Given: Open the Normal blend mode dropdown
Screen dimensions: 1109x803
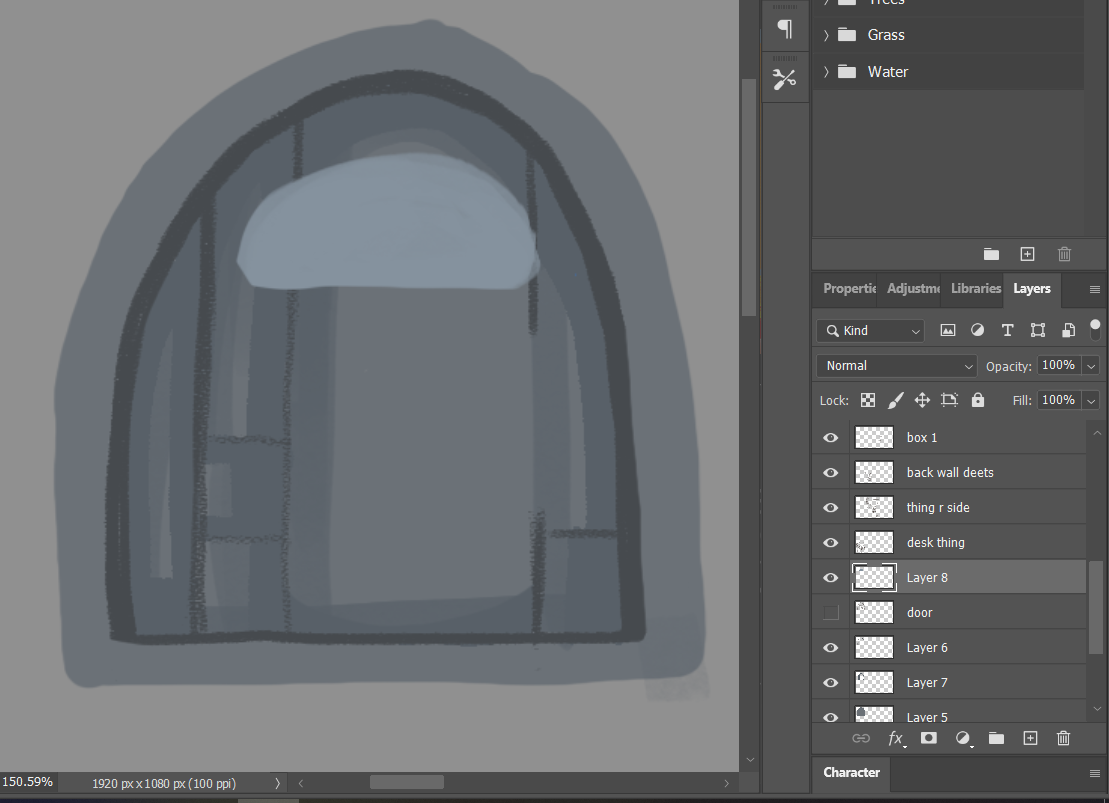Looking at the screenshot, I should [896, 366].
